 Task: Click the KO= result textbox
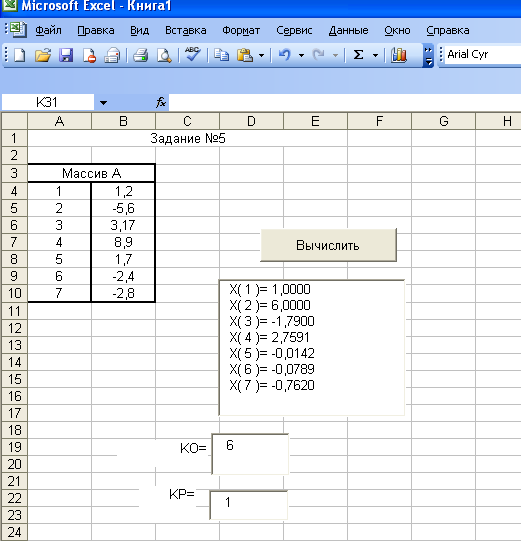250,454
